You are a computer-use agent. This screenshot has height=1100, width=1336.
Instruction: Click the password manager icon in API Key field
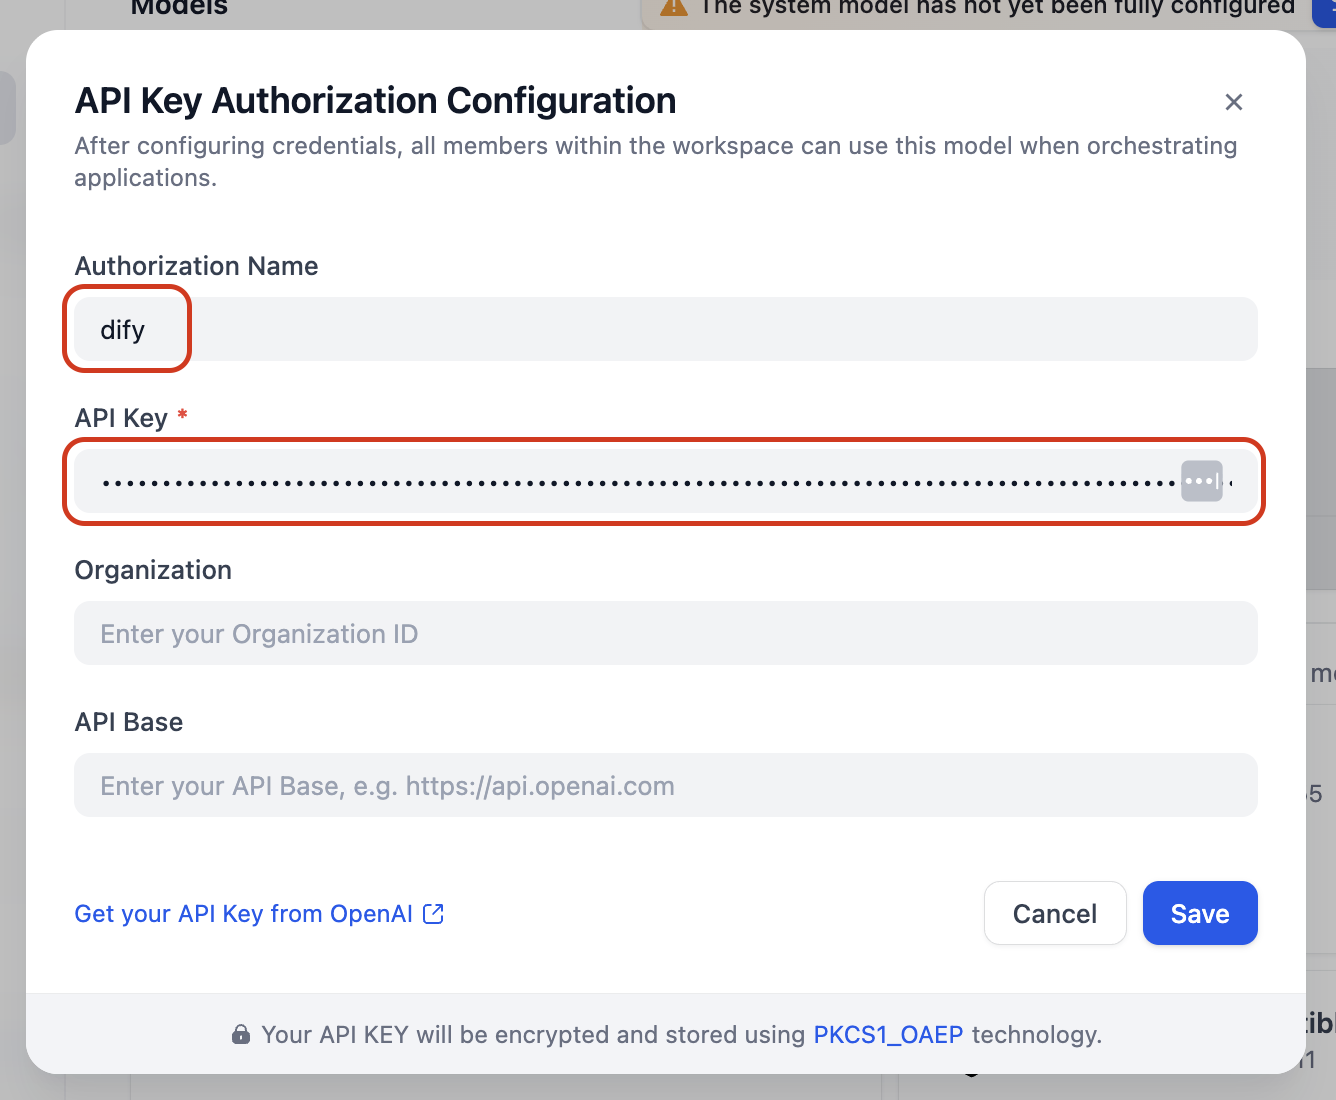pos(1202,481)
